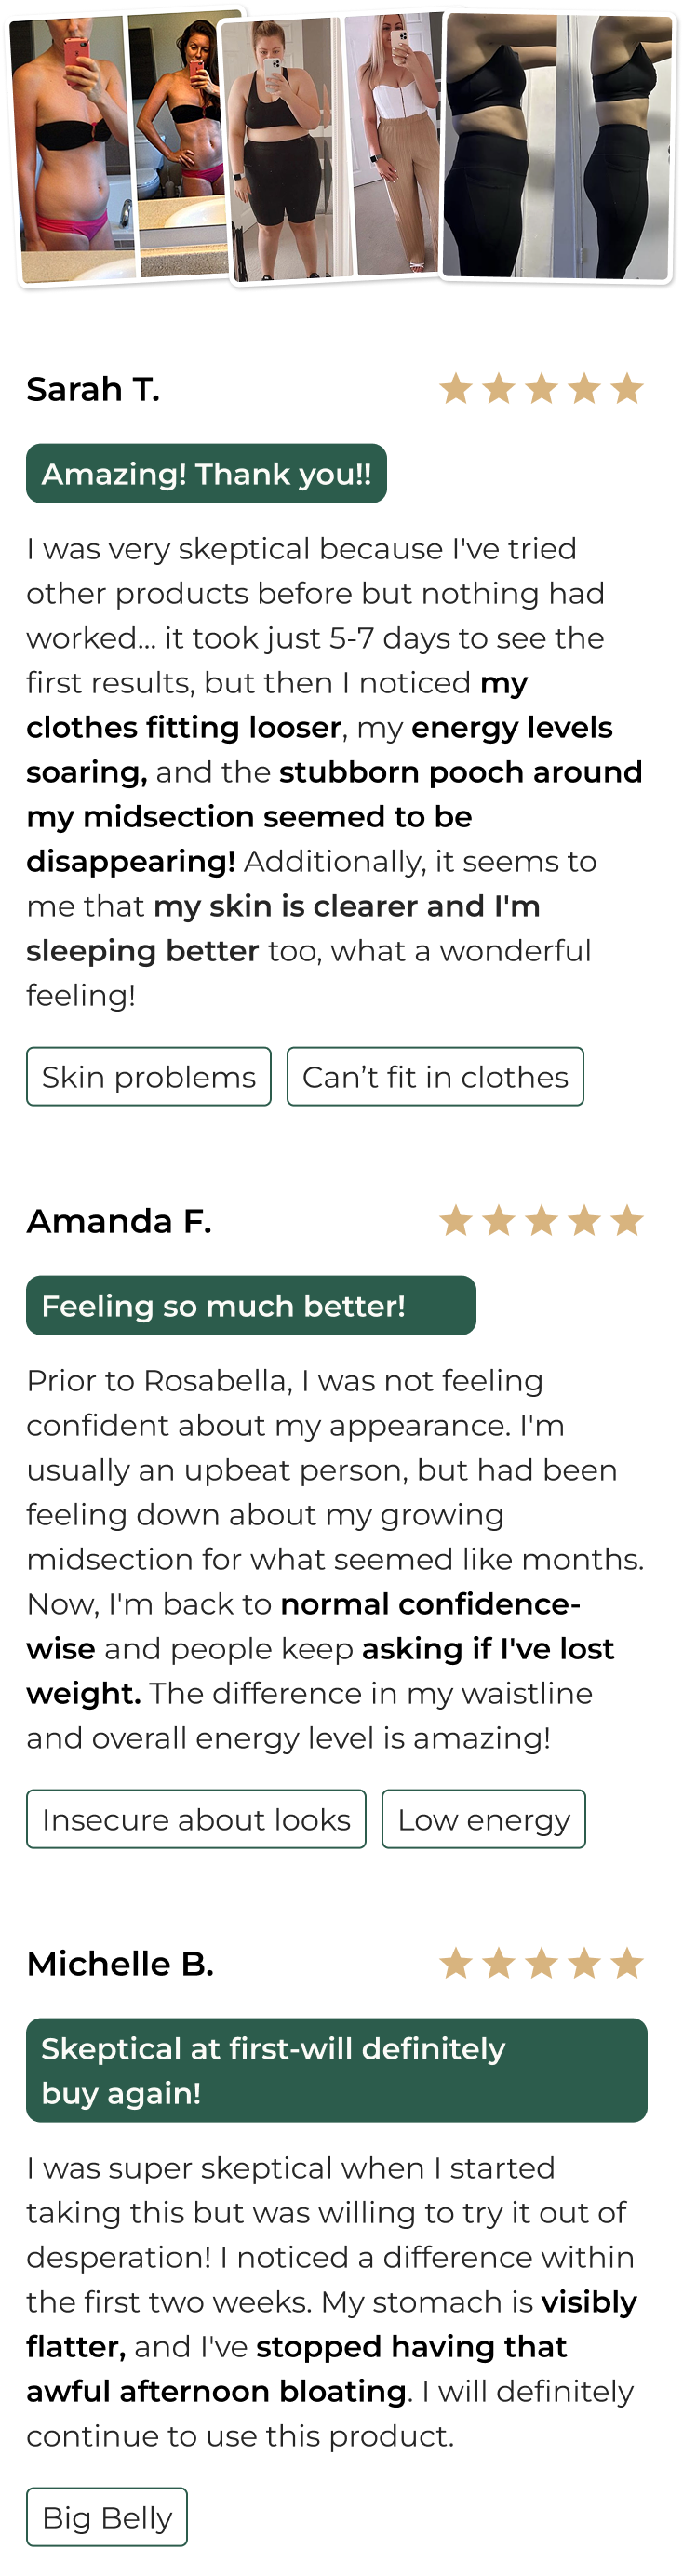Open the middle before-after photo thumbnail
The image size is (683, 2576).
(335, 148)
